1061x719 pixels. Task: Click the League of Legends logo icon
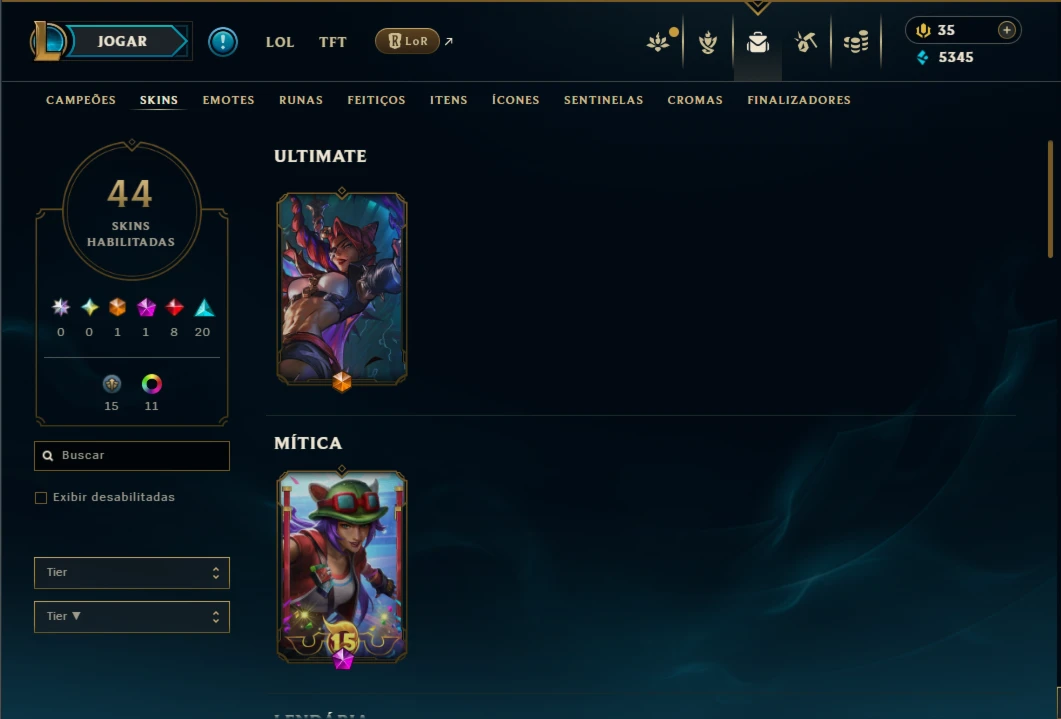(47, 41)
